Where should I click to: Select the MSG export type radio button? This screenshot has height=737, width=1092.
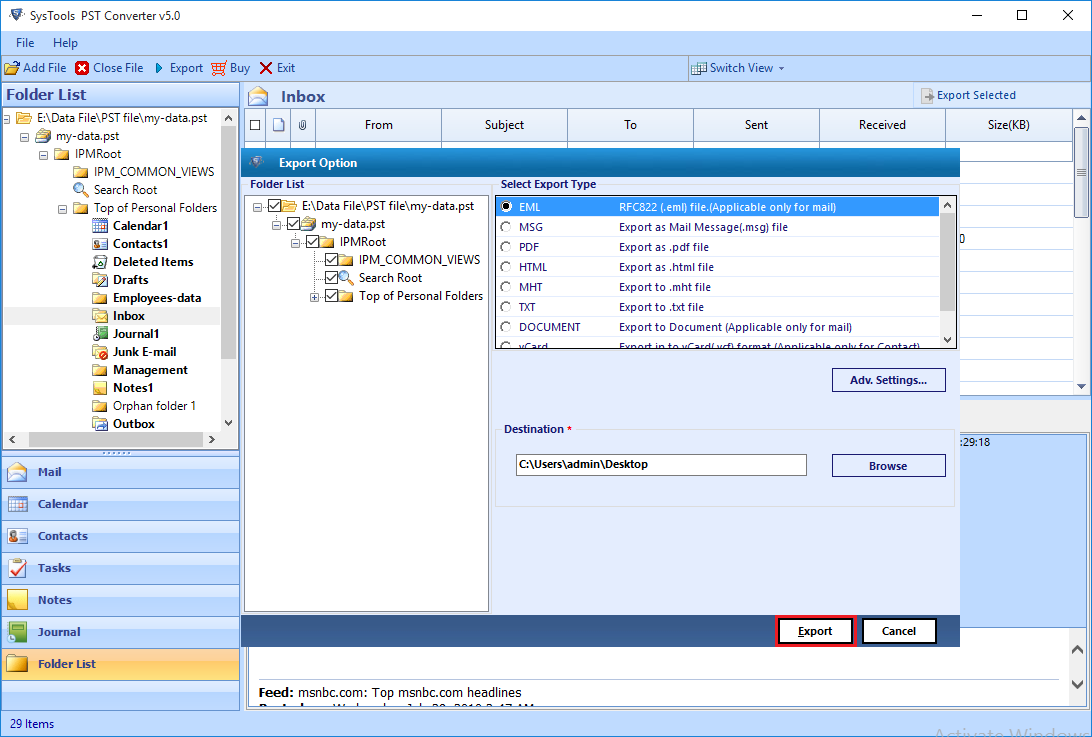[506, 227]
